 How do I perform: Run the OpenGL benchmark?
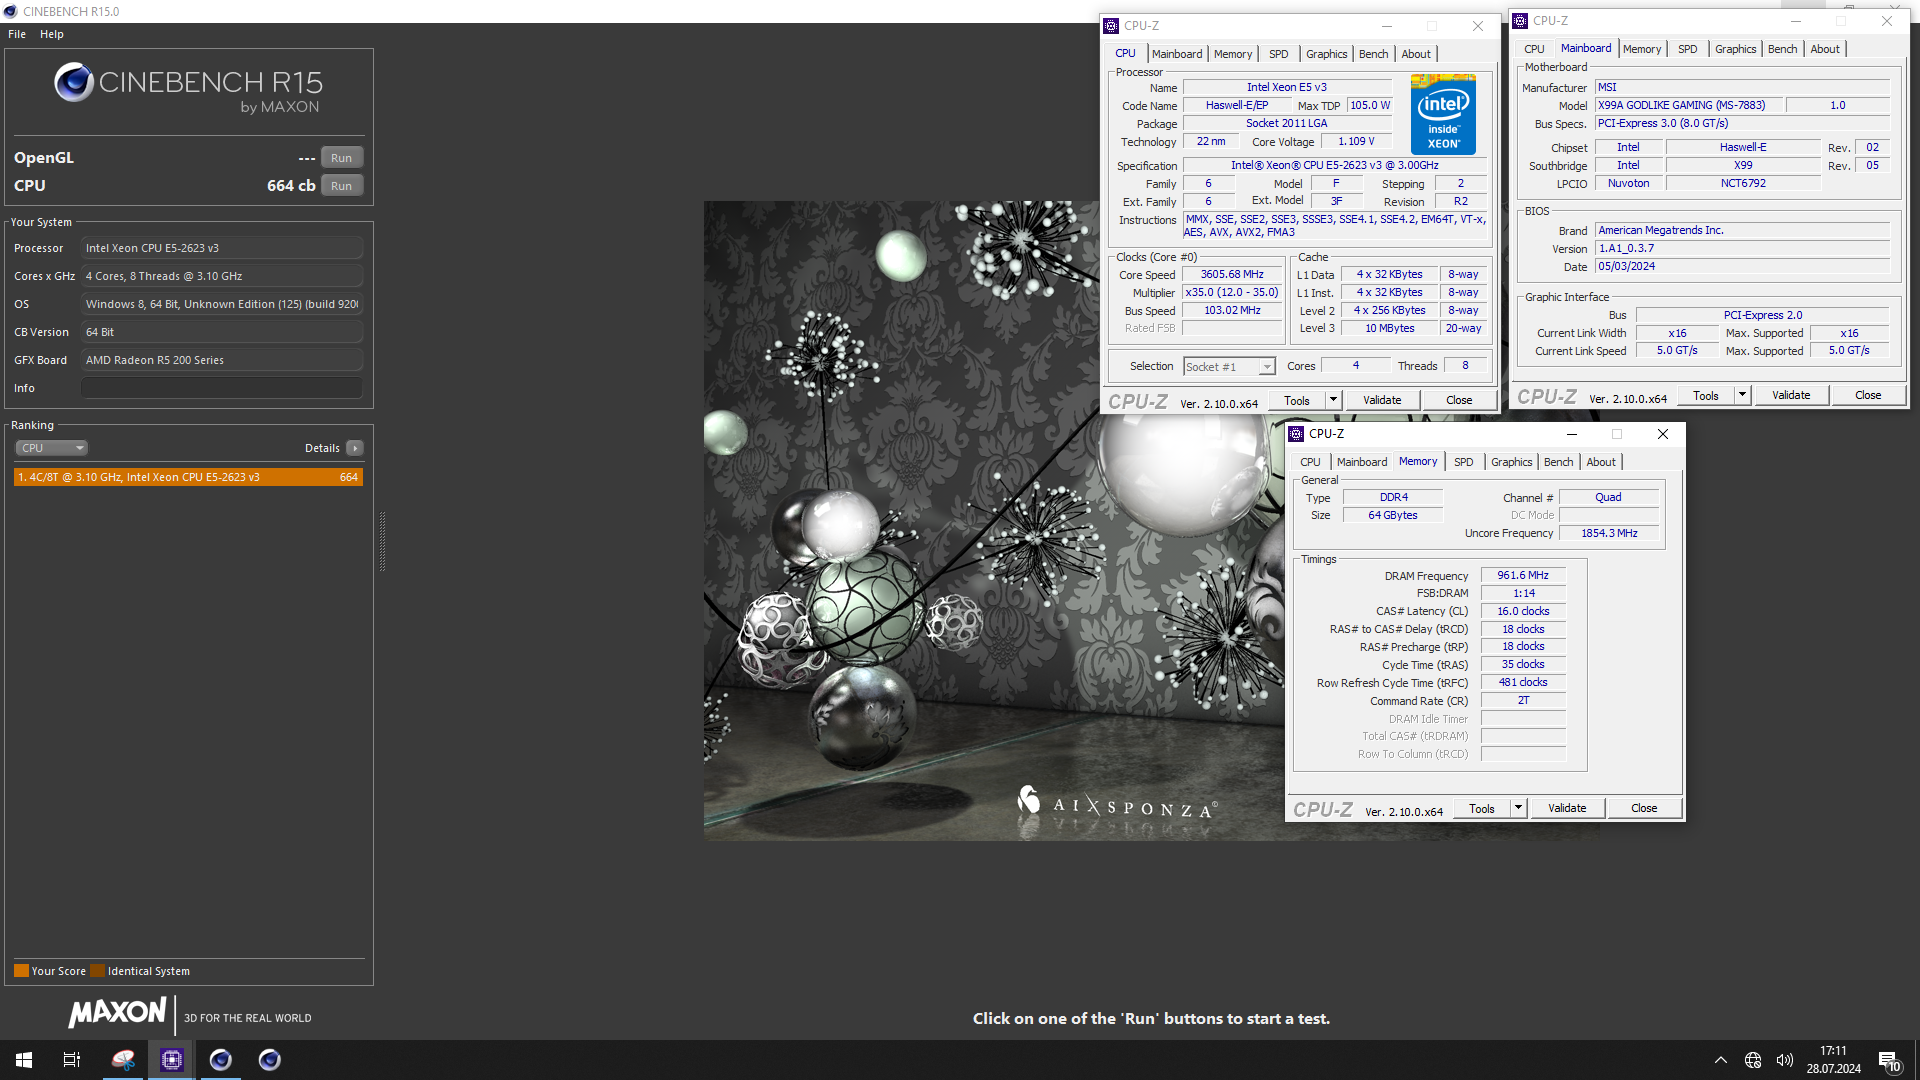(342, 158)
